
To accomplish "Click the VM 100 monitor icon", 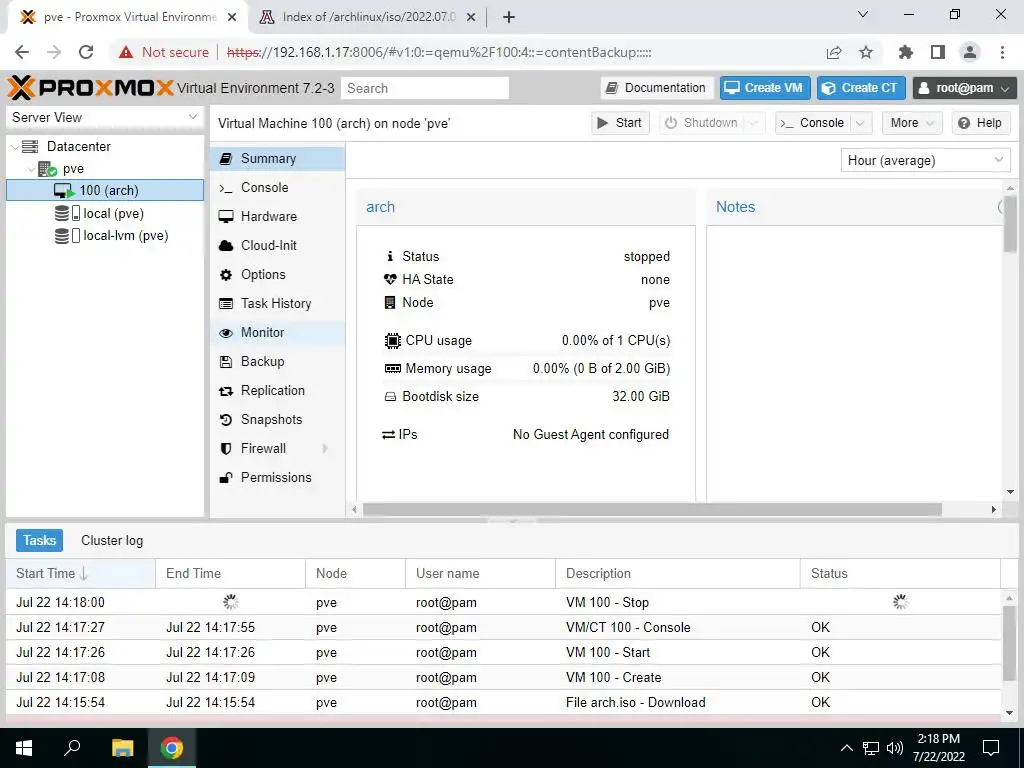I will coord(64,191).
